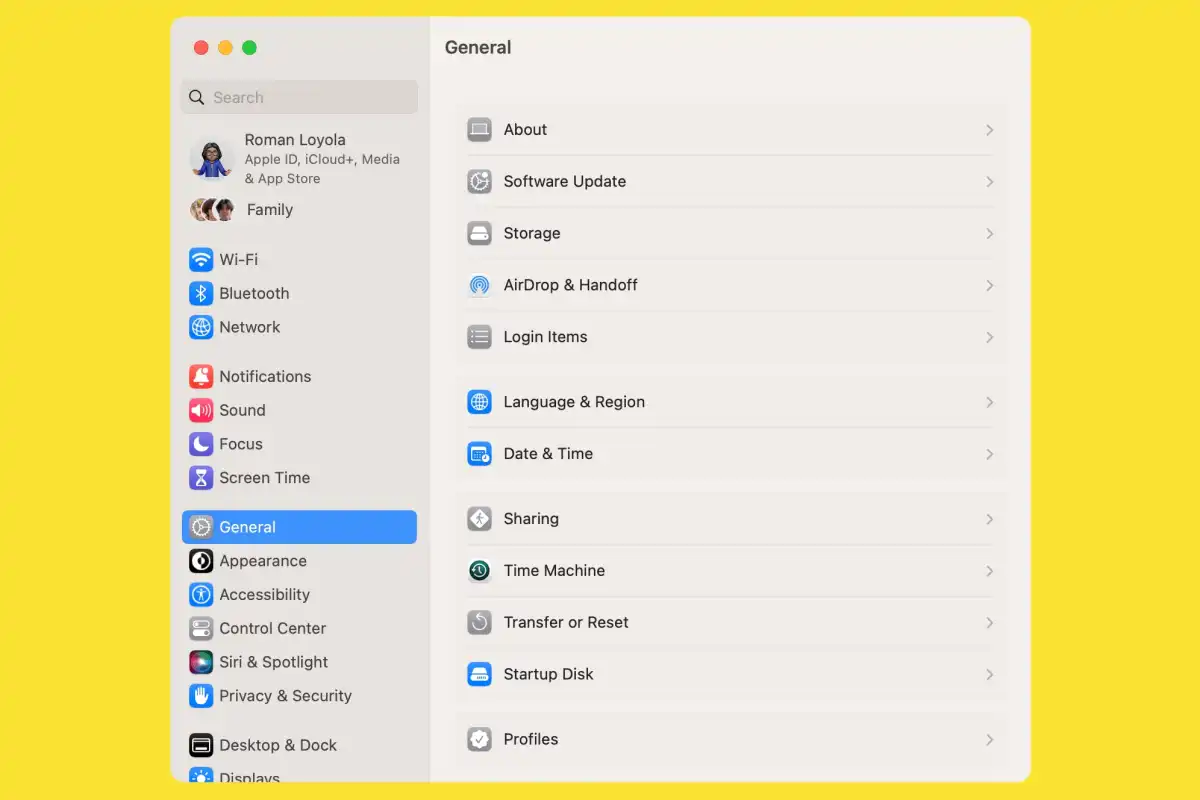Click the chevron on Storage row
Viewport: 1200px width, 800px height.
989,233
